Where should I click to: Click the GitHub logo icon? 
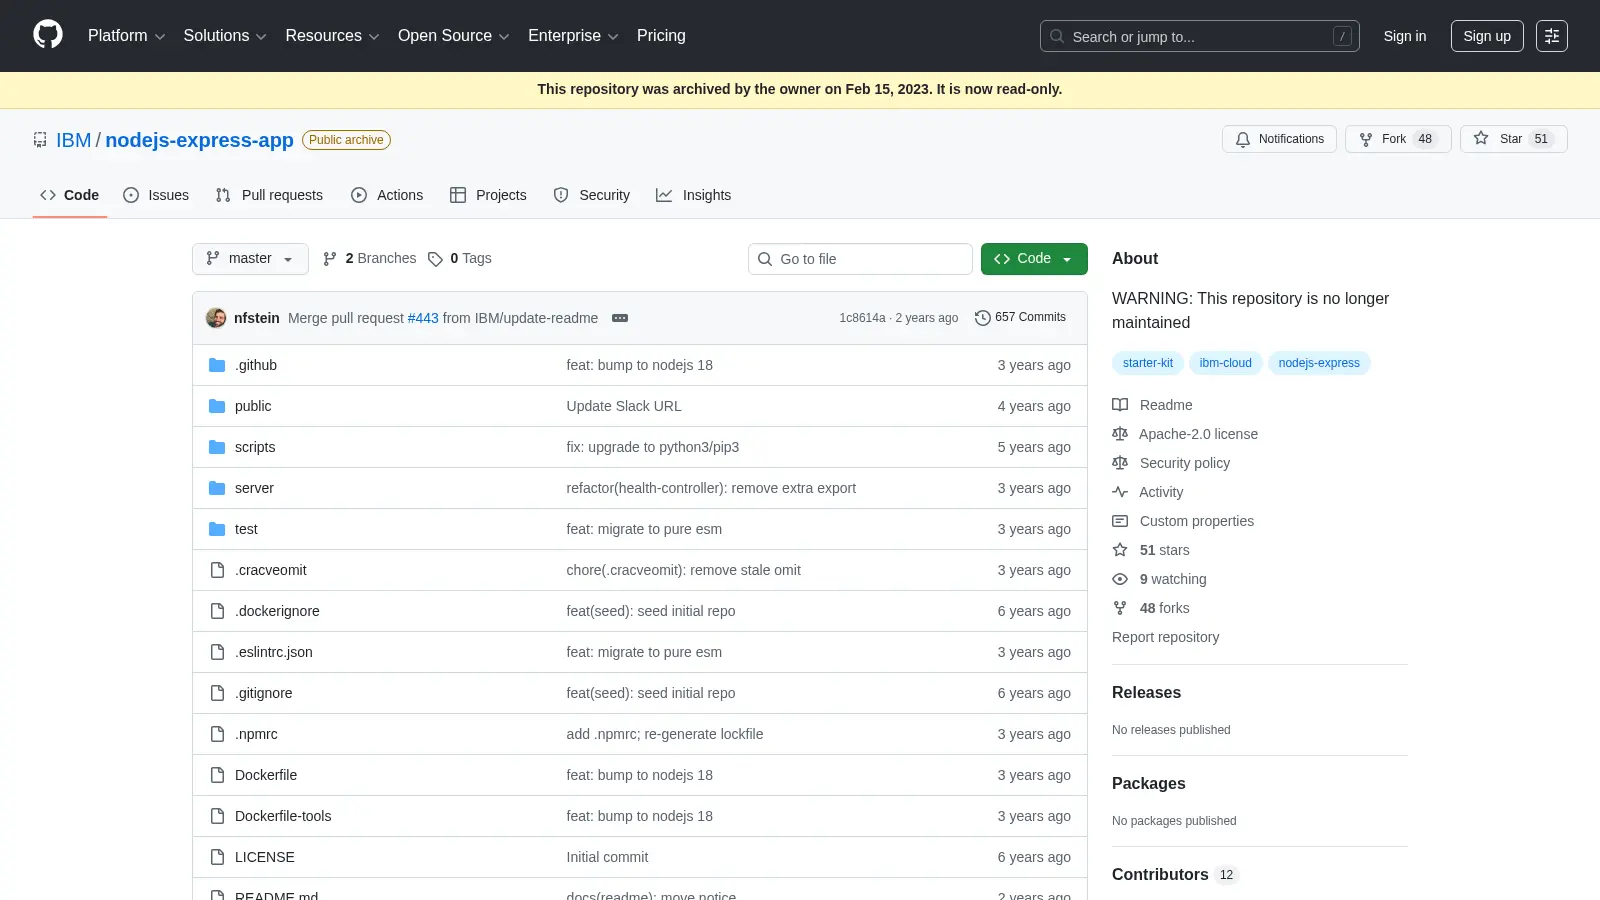pyautogui.click(x=48, y=35)
